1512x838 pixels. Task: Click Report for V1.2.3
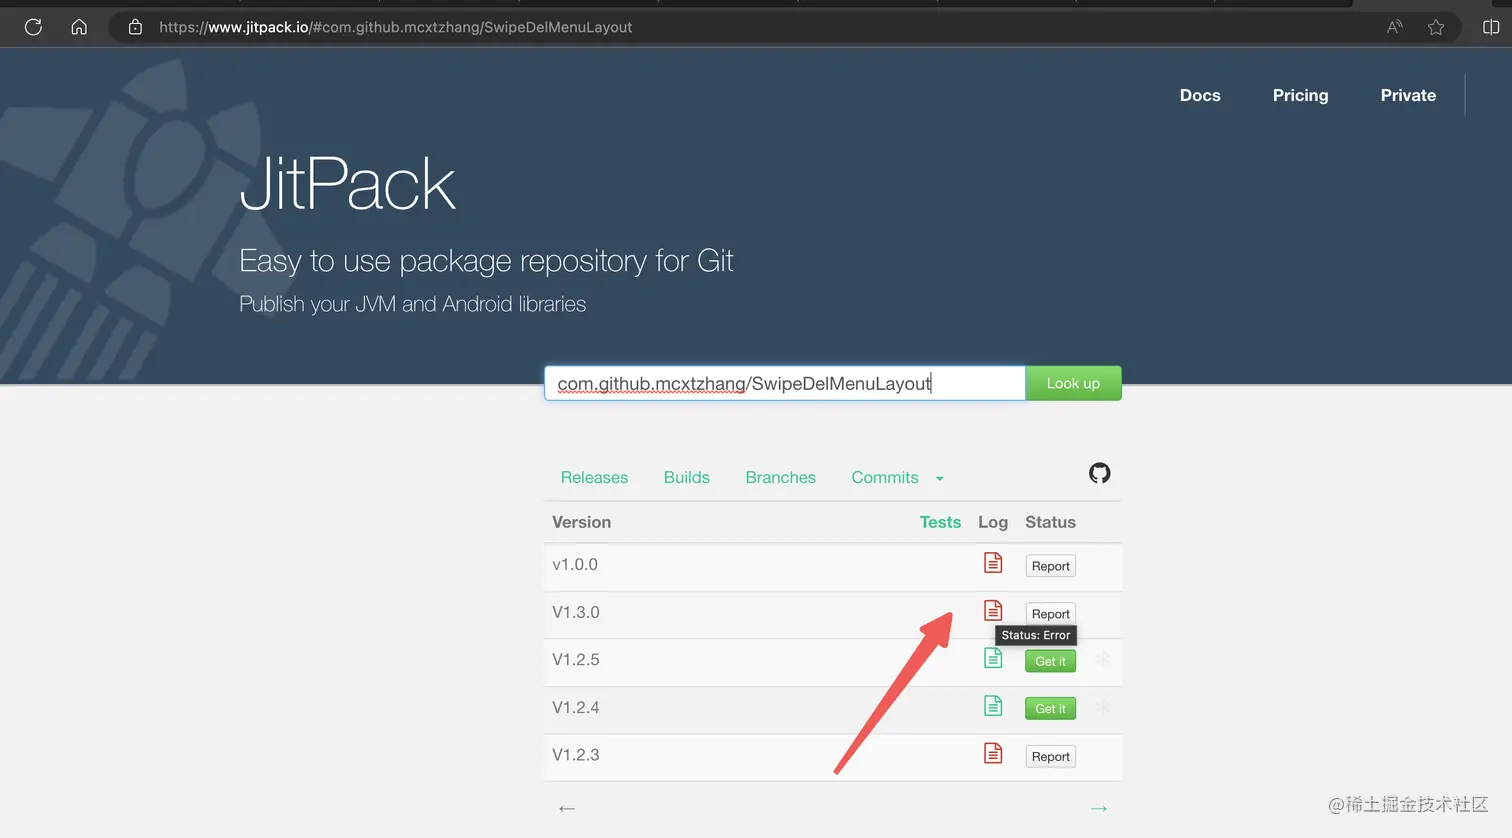tap(1051, 757)
